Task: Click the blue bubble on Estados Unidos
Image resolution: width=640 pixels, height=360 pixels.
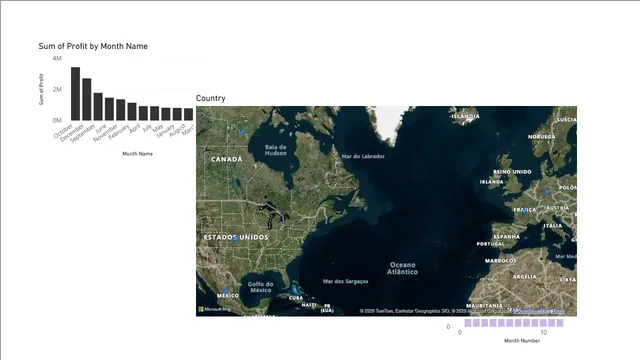Action: coord(236,239)
